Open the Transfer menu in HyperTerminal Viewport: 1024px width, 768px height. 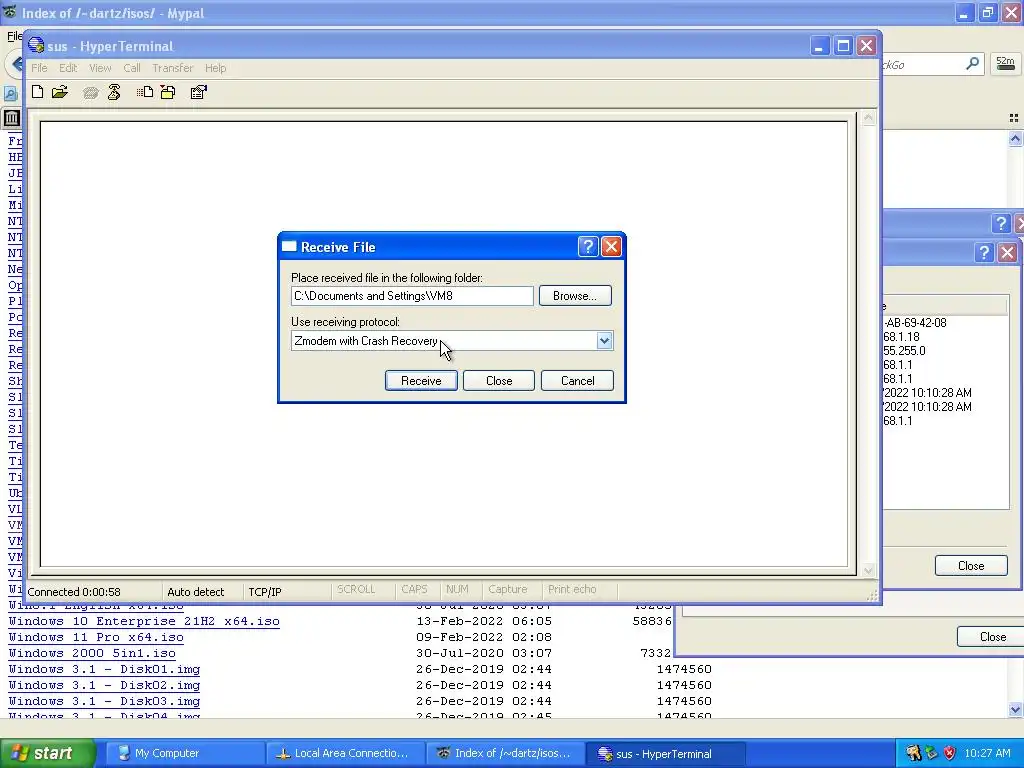click(172, 68)
